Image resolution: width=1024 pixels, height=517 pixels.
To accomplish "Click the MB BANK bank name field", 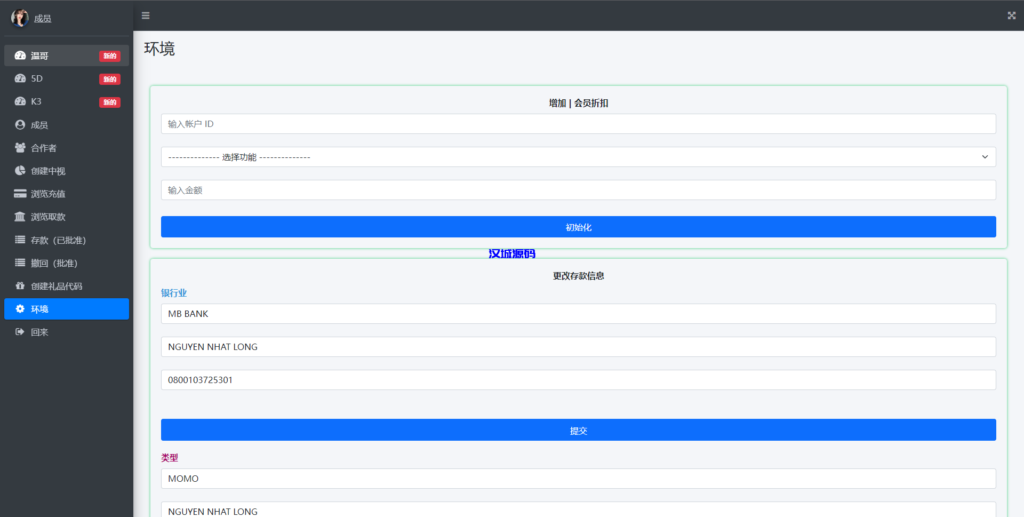I will (578, 314).
